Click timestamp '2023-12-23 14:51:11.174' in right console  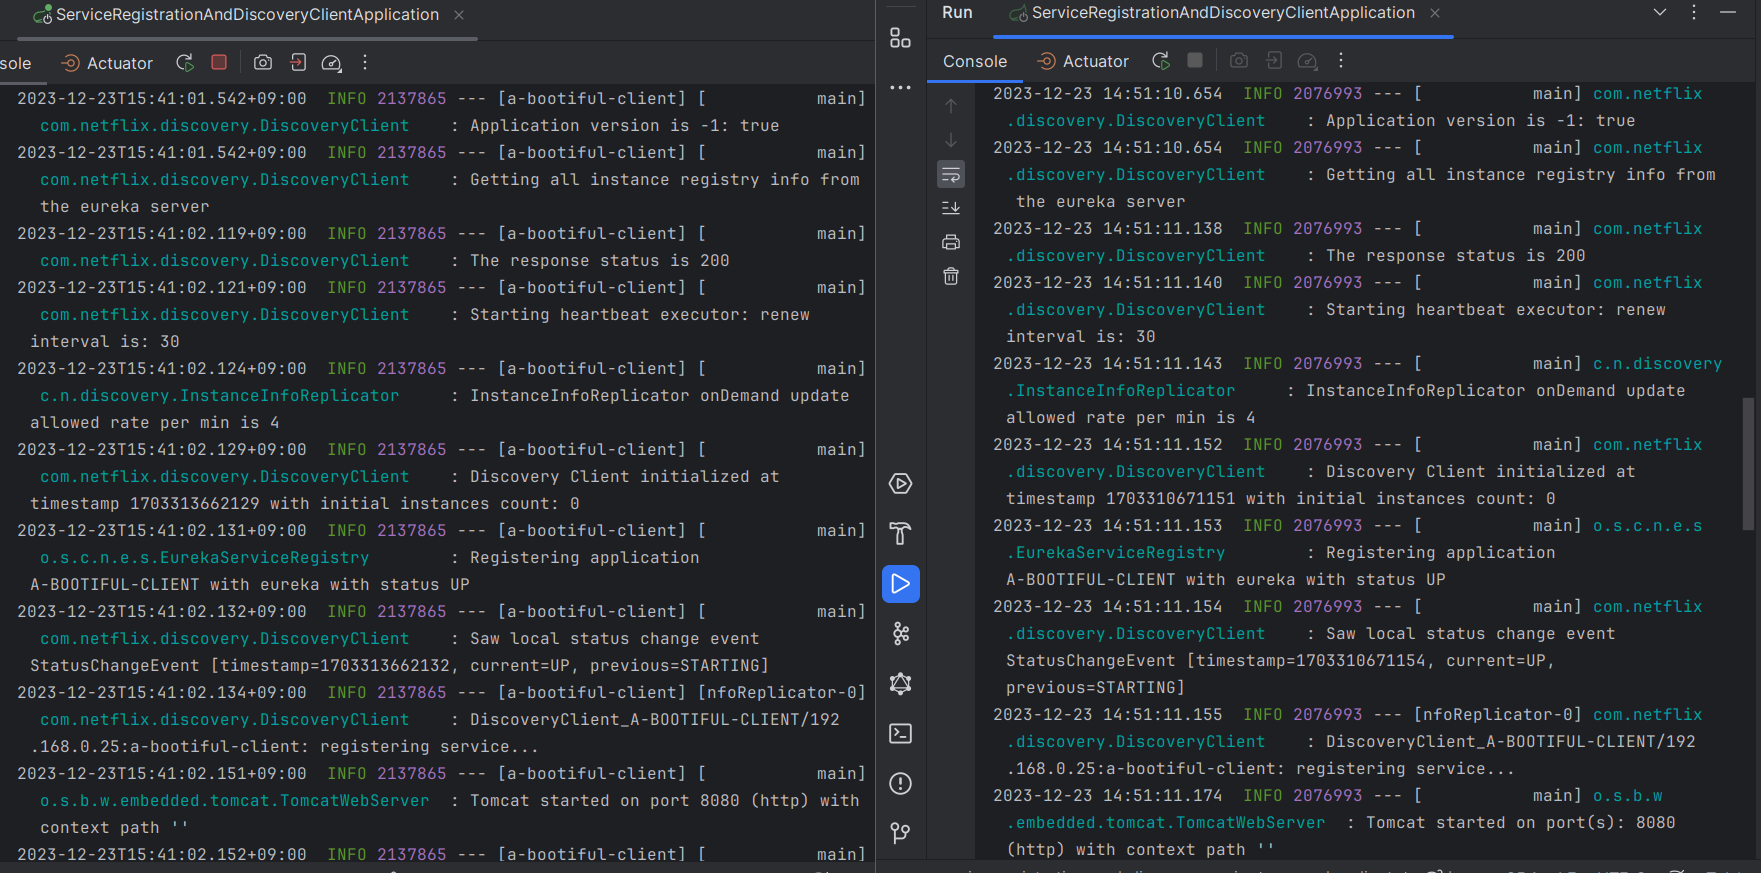click(1107, 796)
